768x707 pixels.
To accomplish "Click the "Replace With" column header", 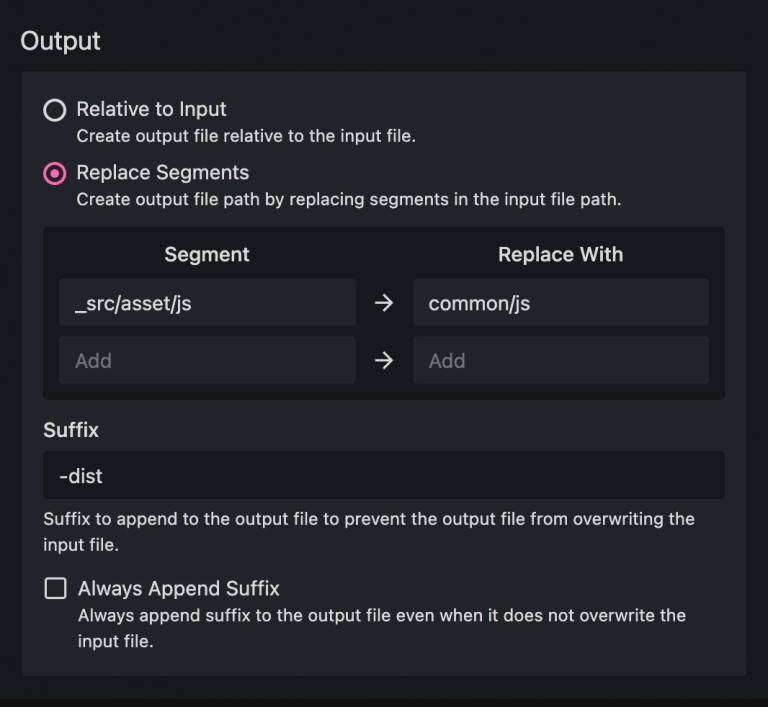I will point(560,254).
